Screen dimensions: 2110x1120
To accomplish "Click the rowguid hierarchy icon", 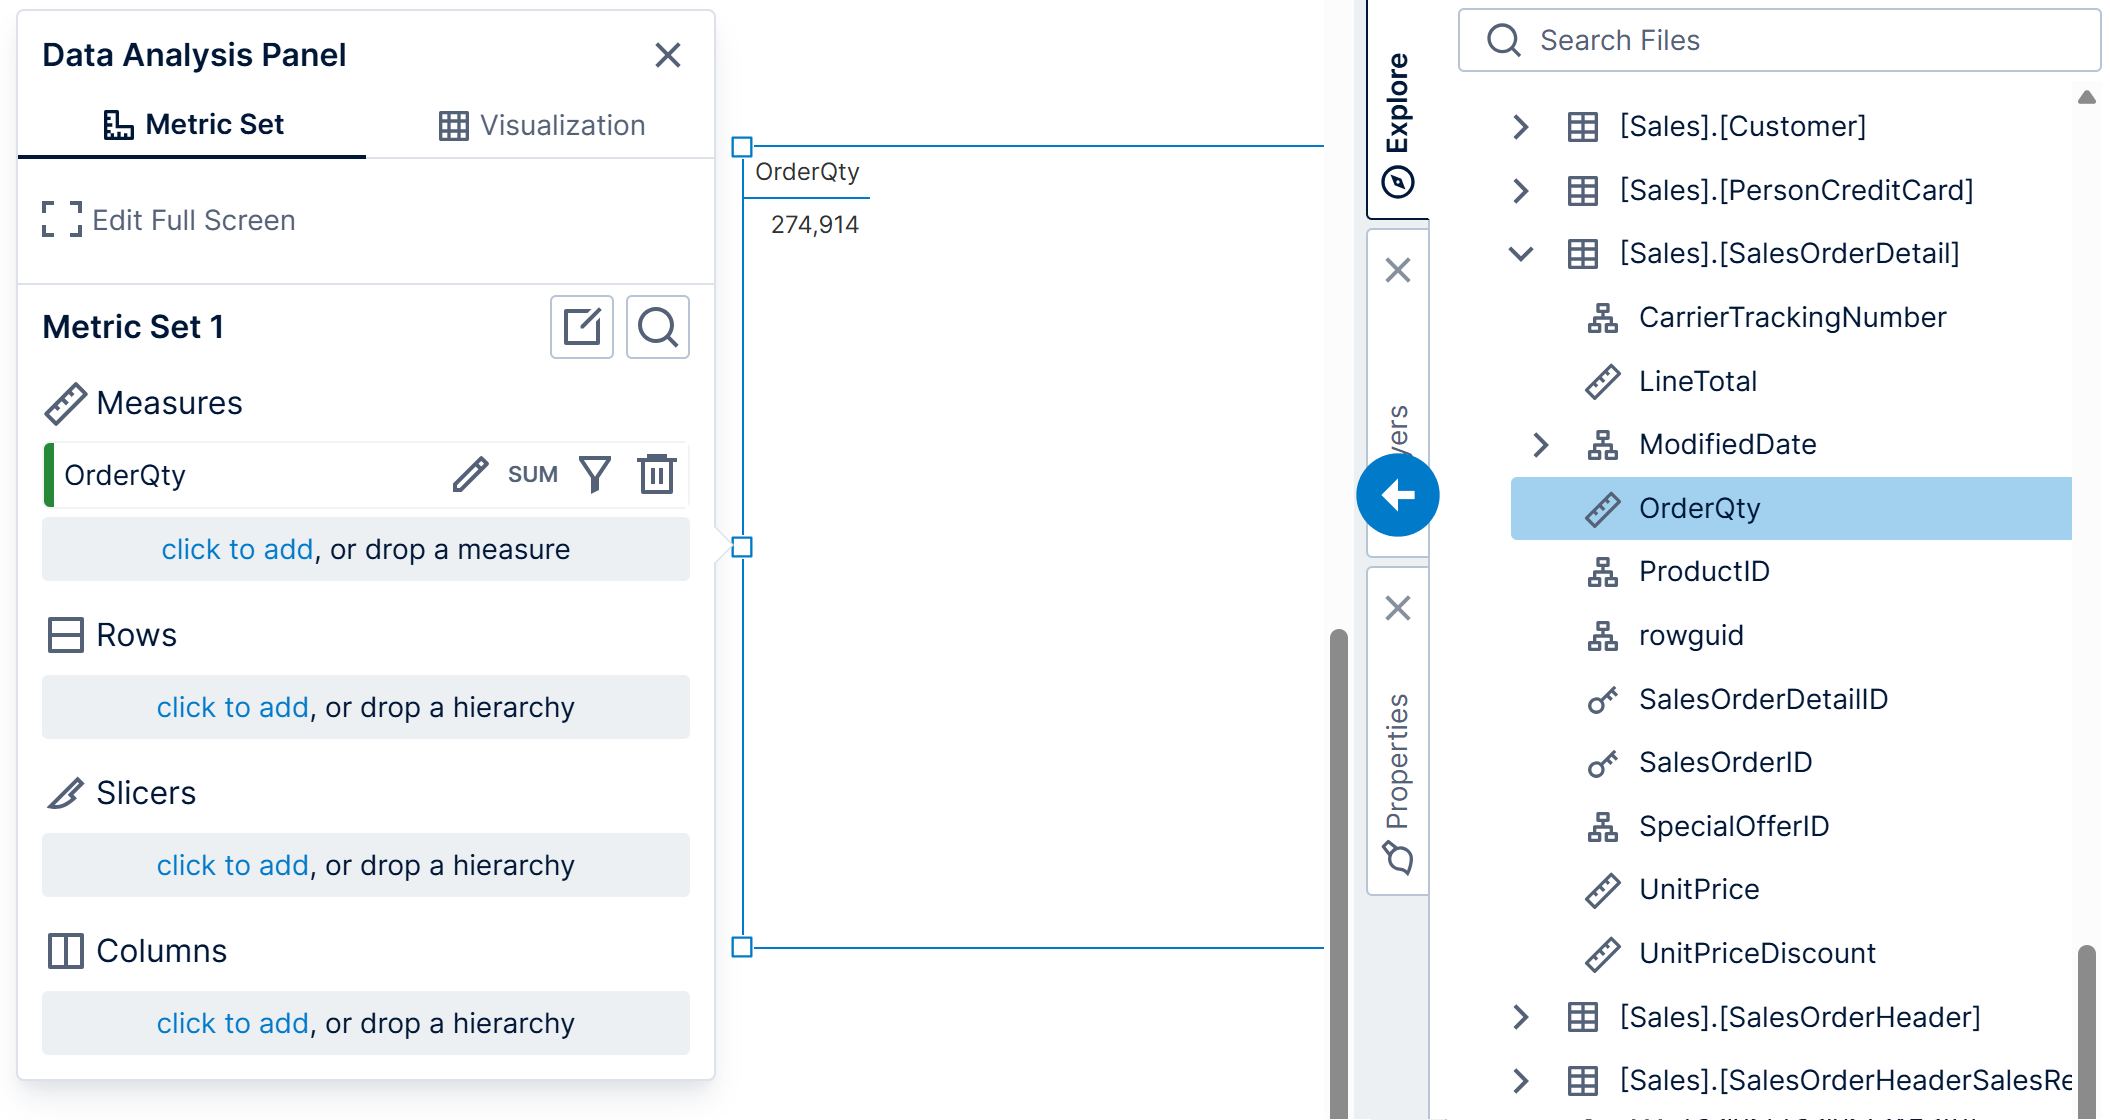I will point(1603,636).
